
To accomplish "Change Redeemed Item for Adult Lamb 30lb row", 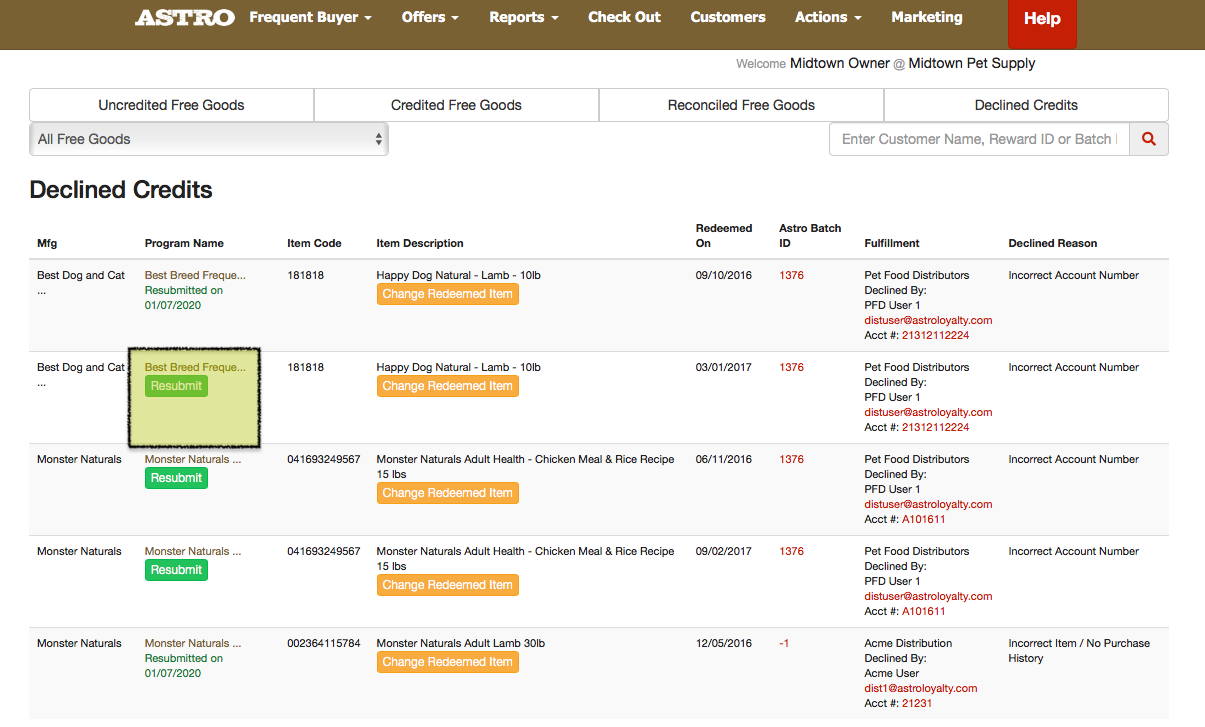I will click(447, 662).
